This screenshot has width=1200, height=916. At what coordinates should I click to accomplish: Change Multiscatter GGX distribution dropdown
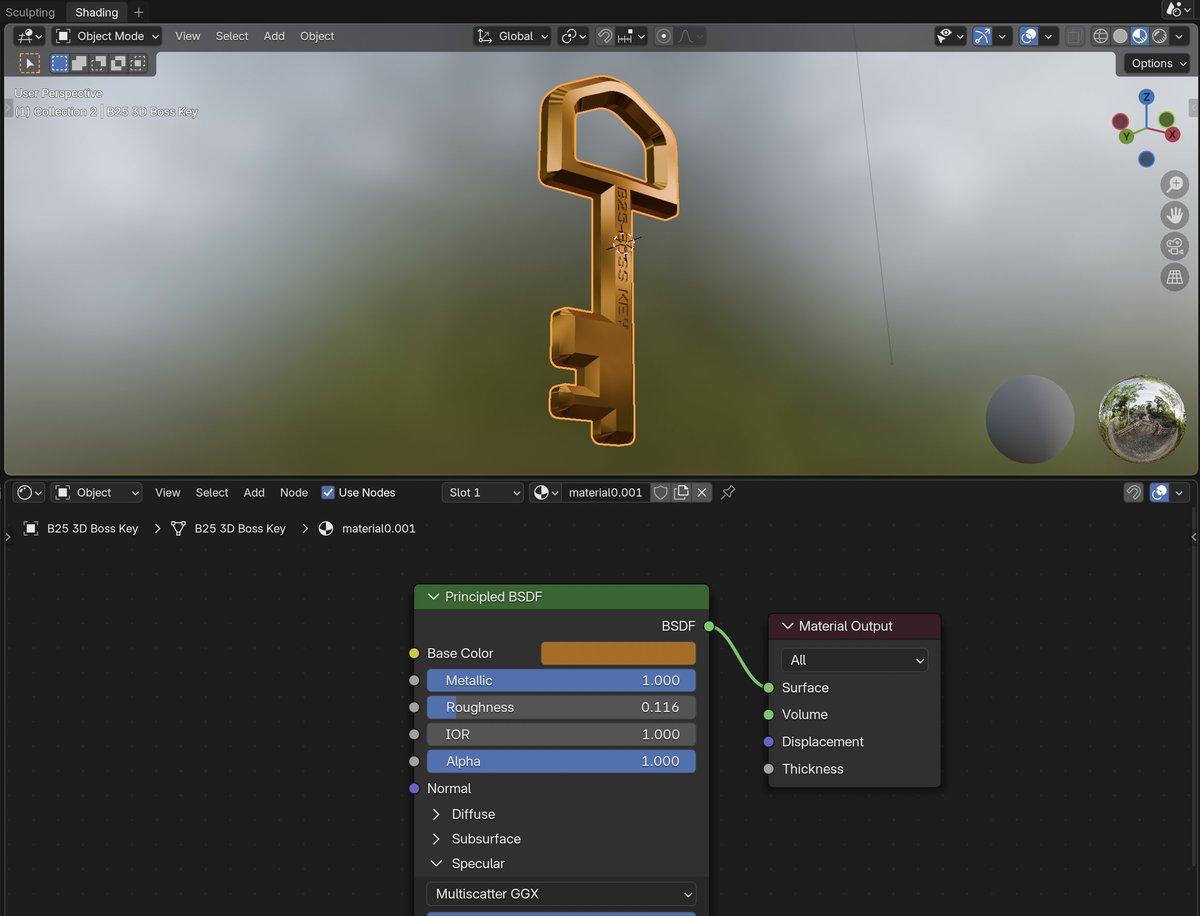pos(560,893)
